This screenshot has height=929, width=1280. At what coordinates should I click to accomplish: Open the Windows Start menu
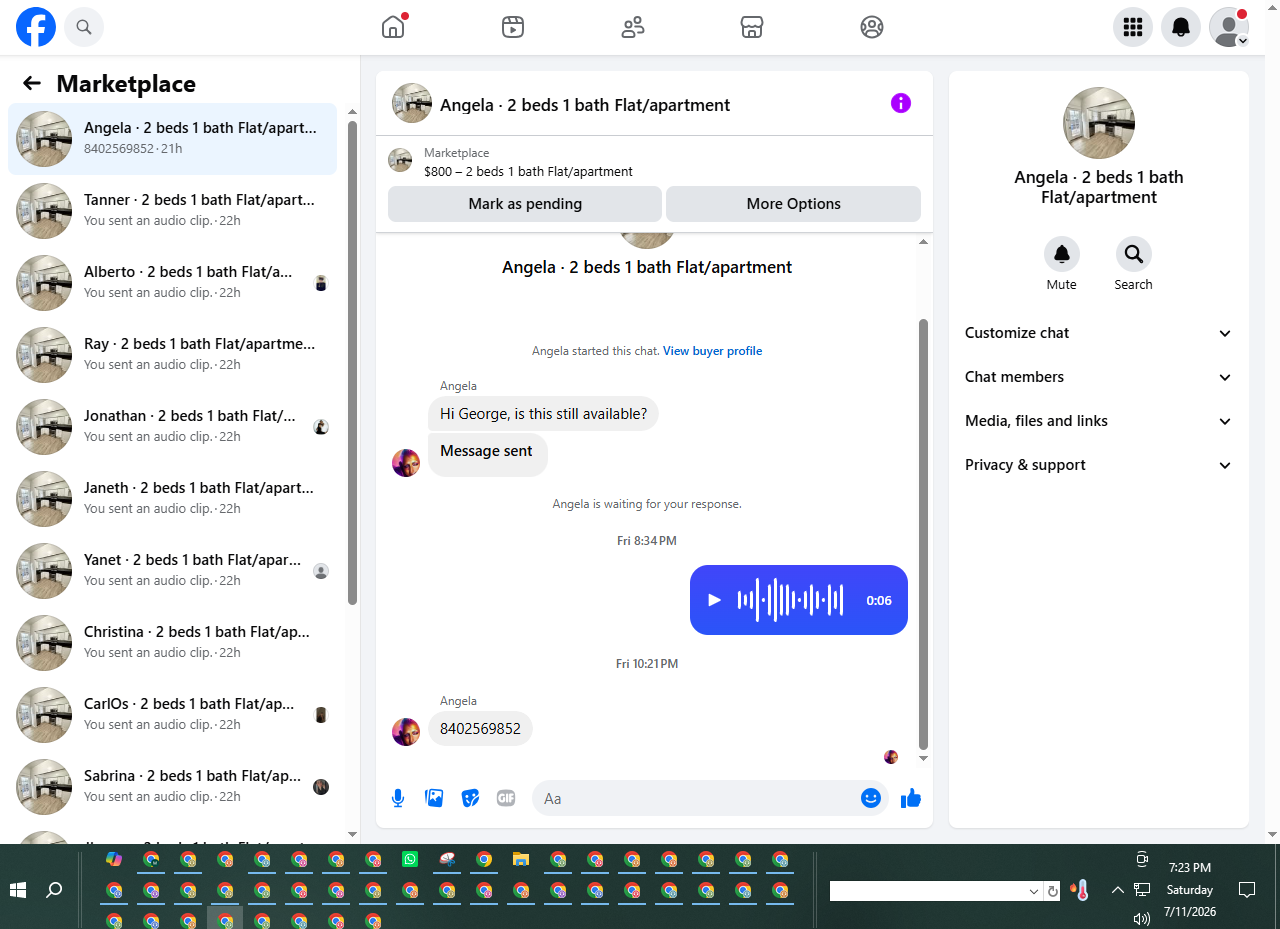[18, 889]
